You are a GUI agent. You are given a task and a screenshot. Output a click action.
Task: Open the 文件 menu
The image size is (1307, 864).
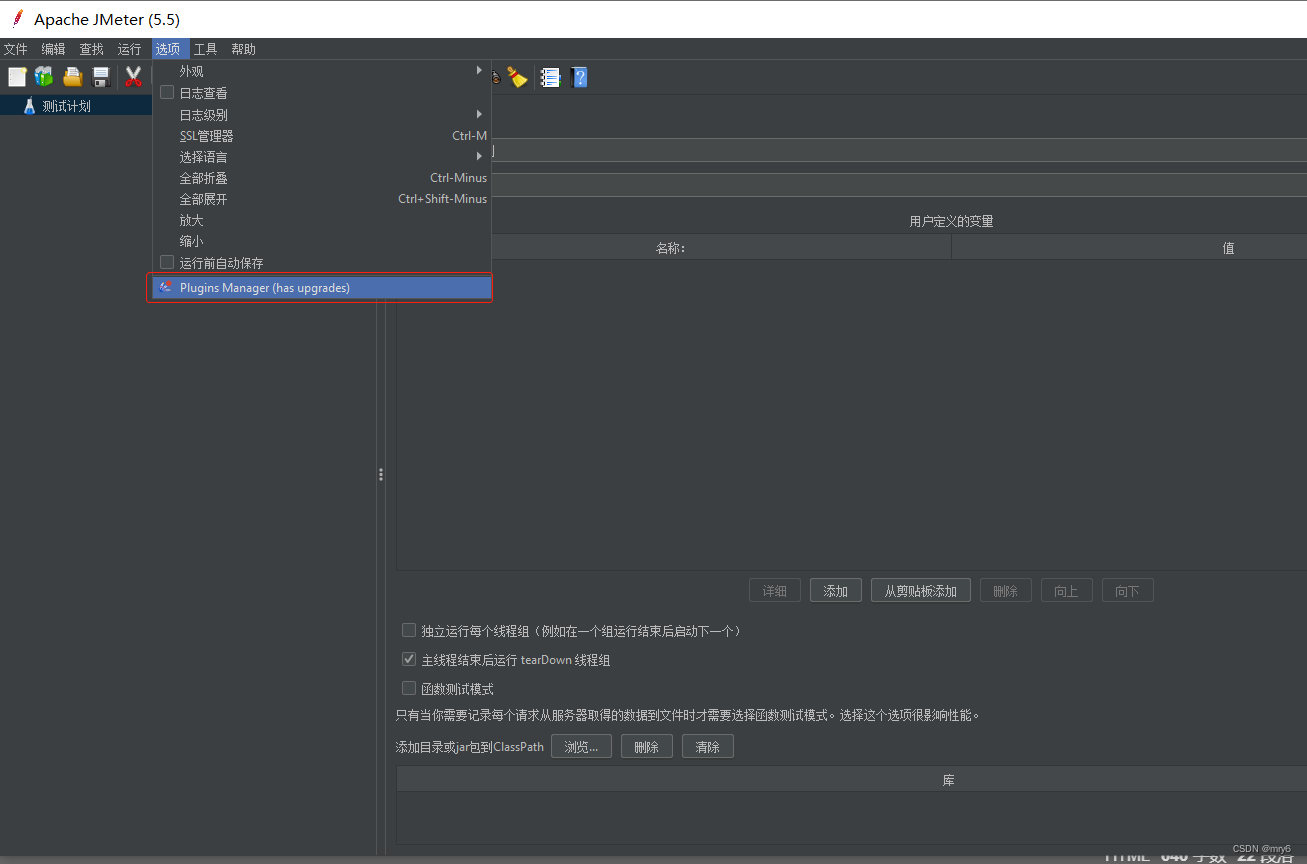point(16,49)
